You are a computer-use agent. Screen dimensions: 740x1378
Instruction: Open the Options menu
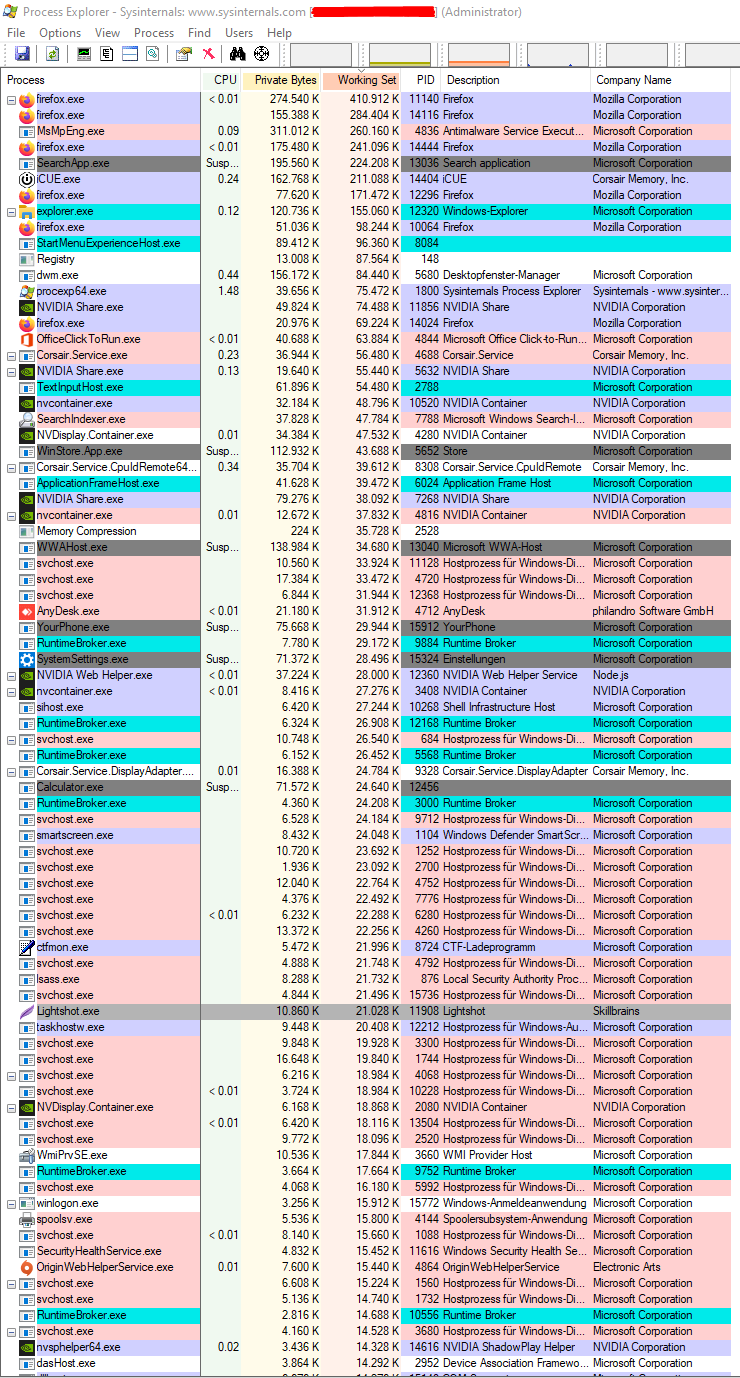(x=60, y=33)
